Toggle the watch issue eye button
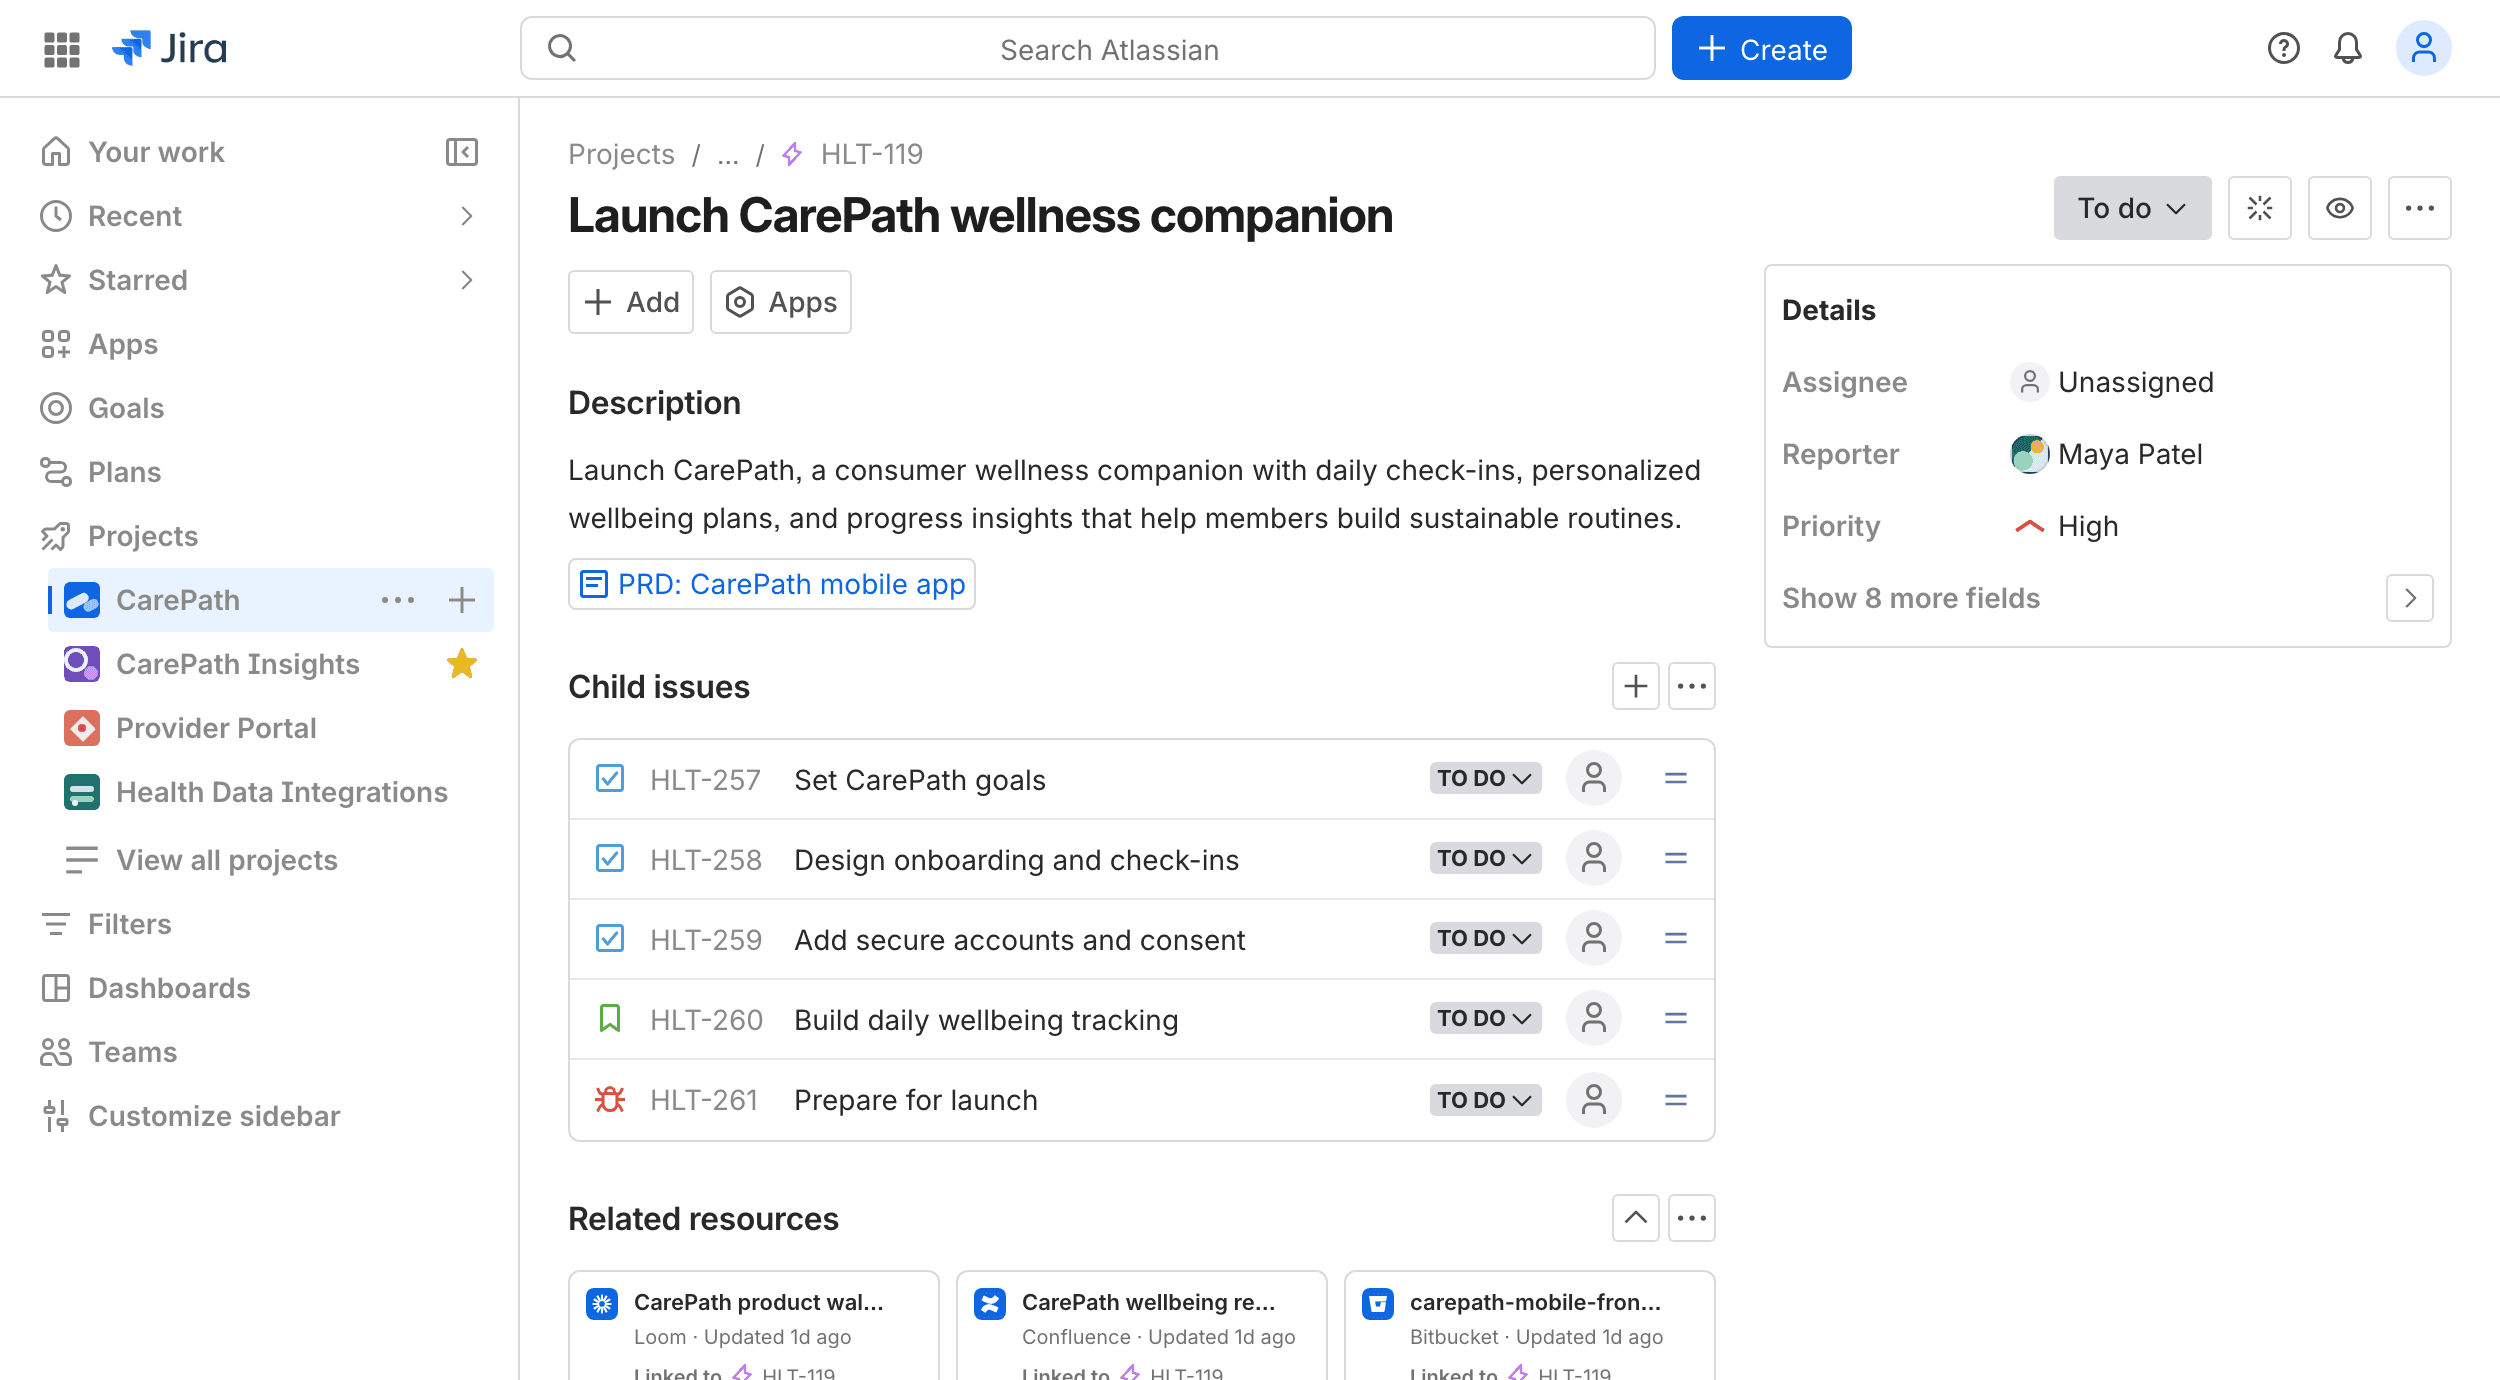 2339,208
